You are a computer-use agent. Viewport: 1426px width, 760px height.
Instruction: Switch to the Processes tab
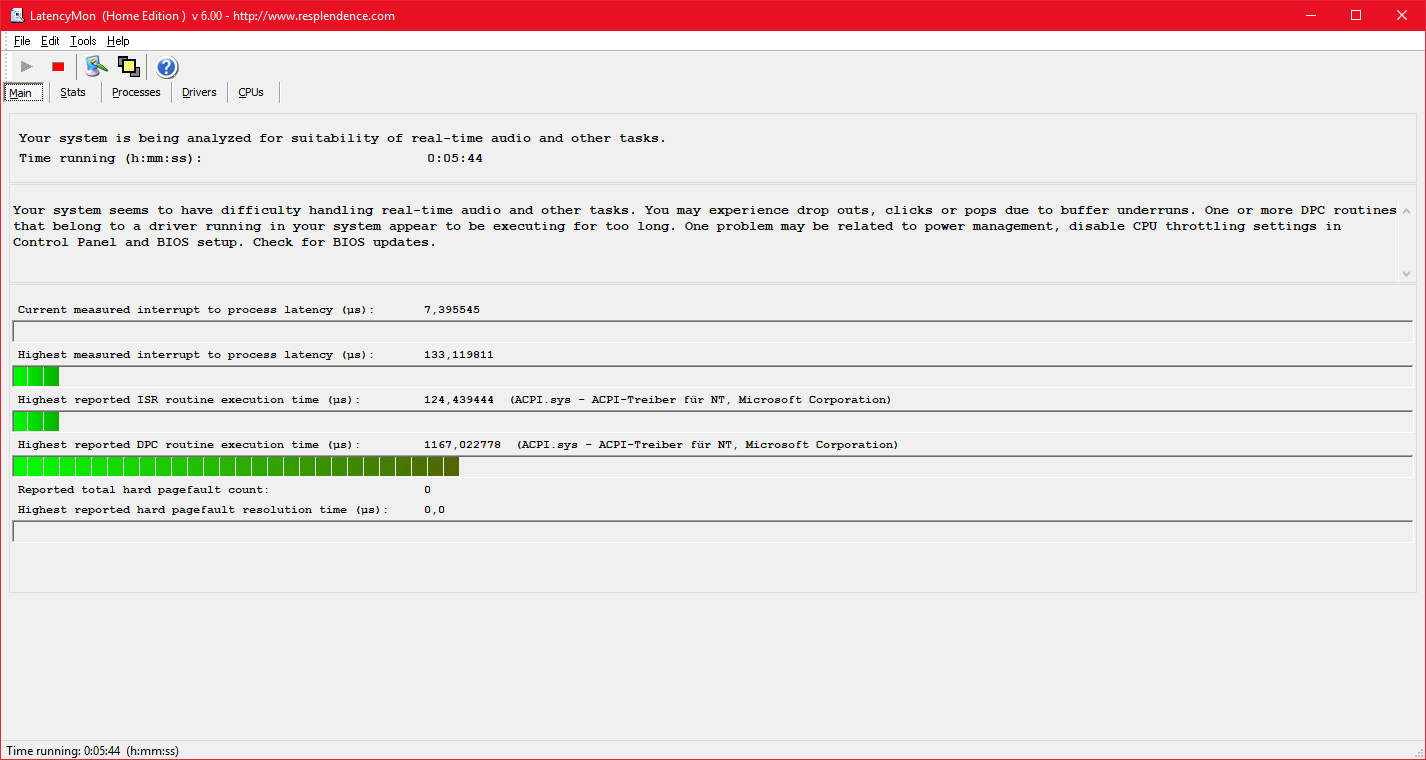pos(136,92)
